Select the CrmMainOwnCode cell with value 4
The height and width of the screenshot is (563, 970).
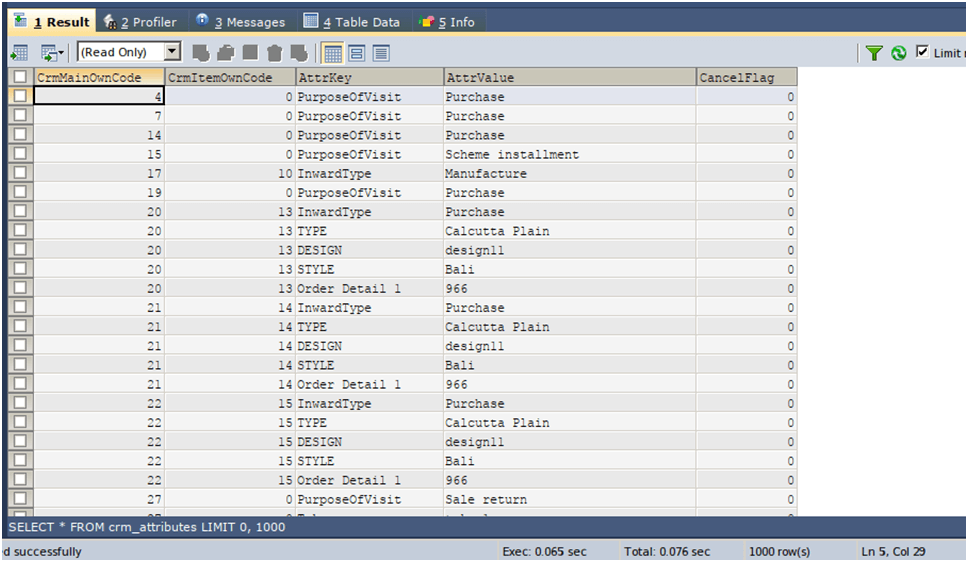[99, 97]
